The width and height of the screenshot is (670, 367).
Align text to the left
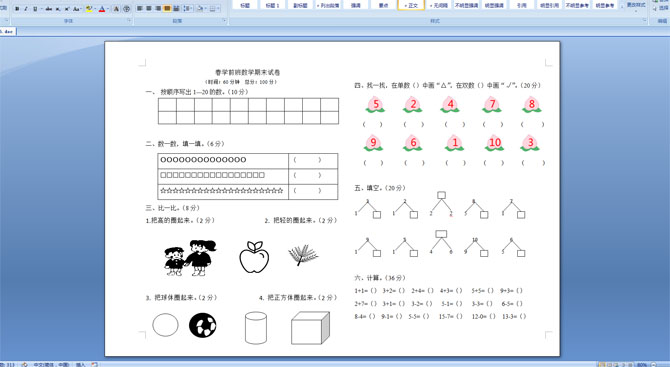[139, 9]
